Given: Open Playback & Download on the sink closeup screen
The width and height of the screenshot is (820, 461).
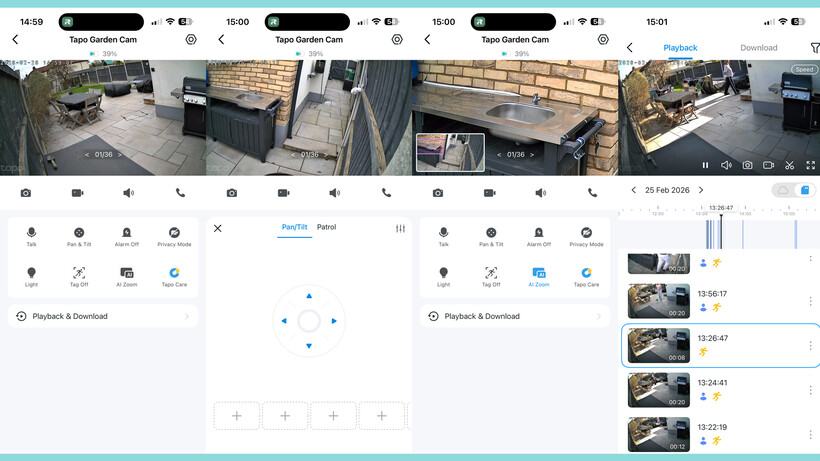Looking at the screenshot, I should coord(515,316).
